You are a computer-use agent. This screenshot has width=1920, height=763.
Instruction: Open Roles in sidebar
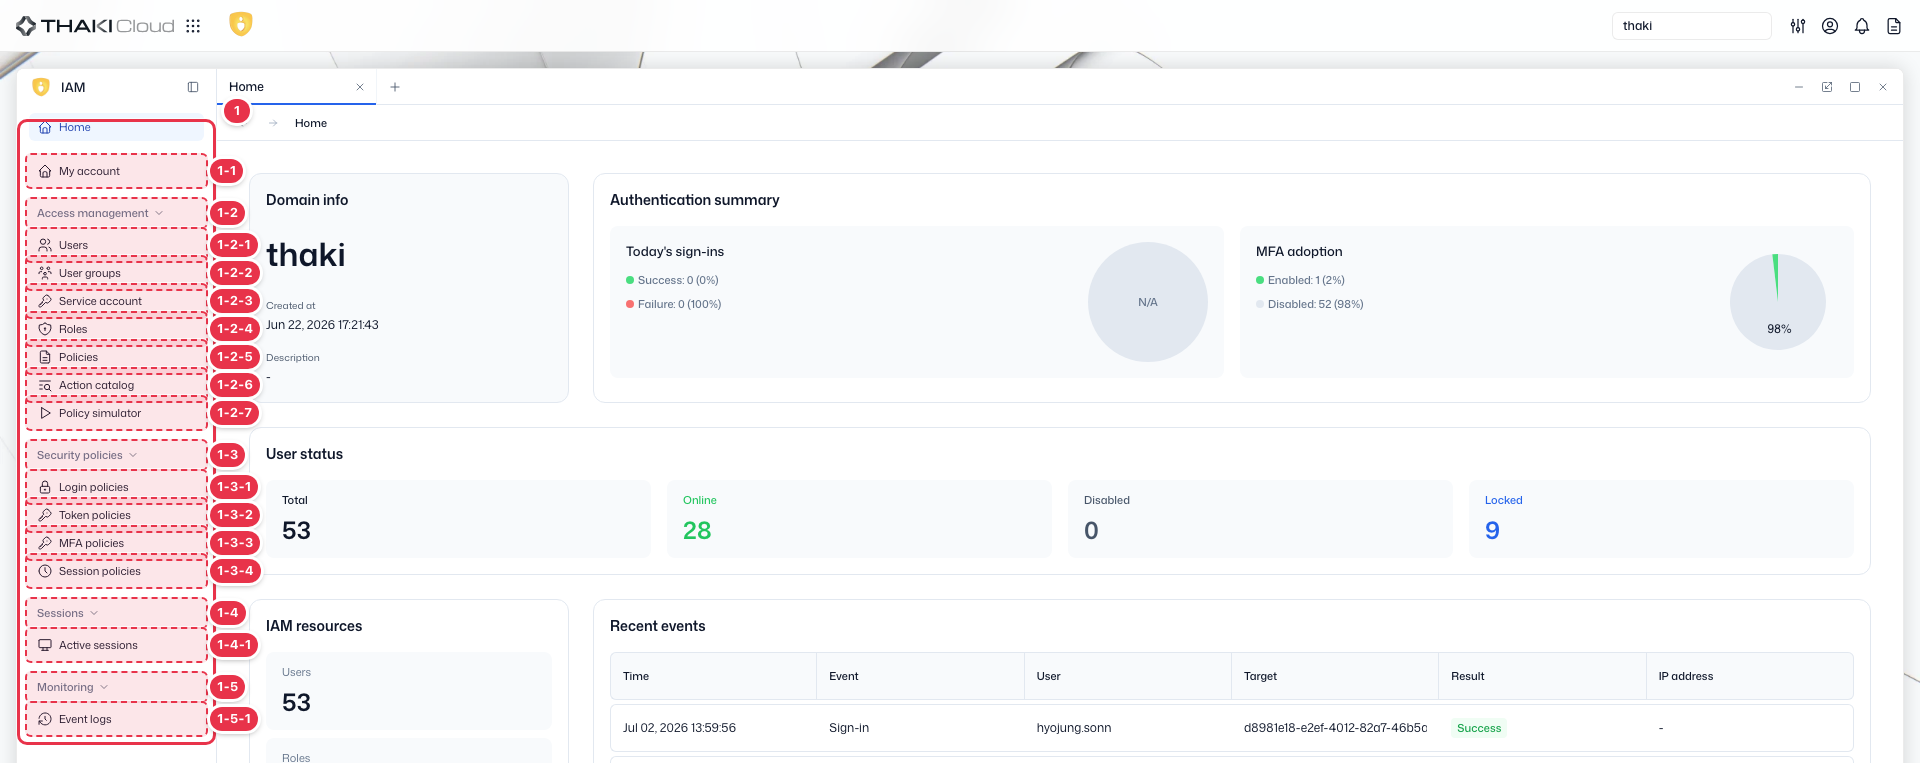(x=116, y=329)
